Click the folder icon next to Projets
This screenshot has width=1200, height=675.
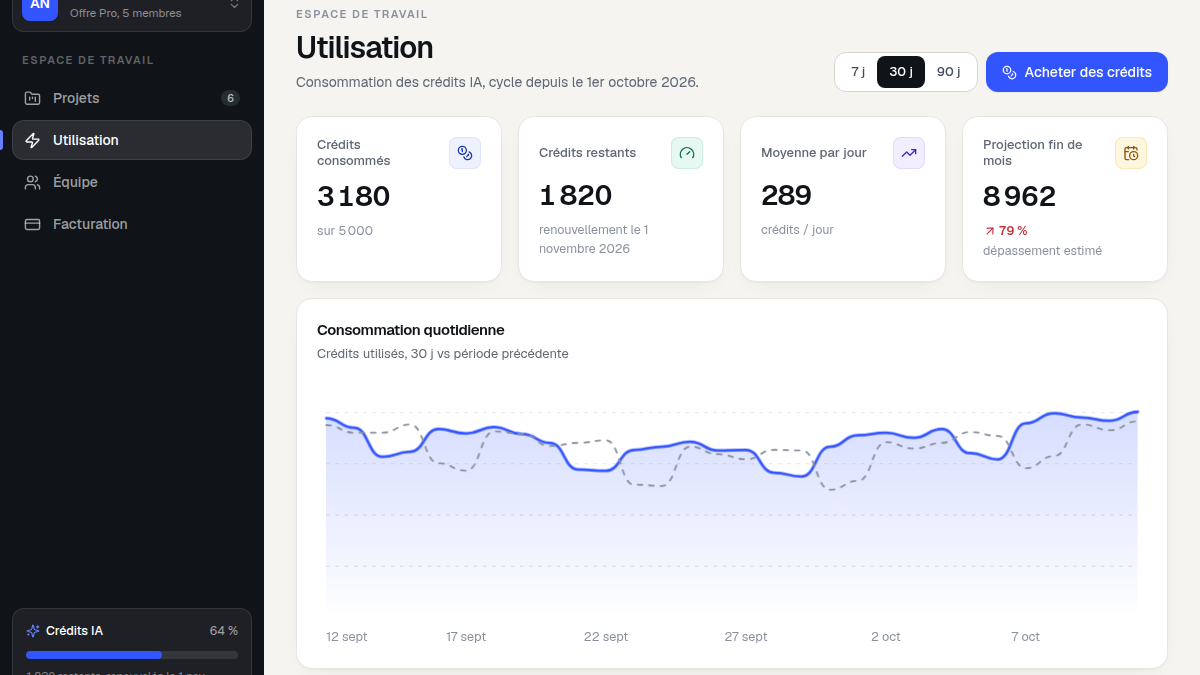click(33, 98)
